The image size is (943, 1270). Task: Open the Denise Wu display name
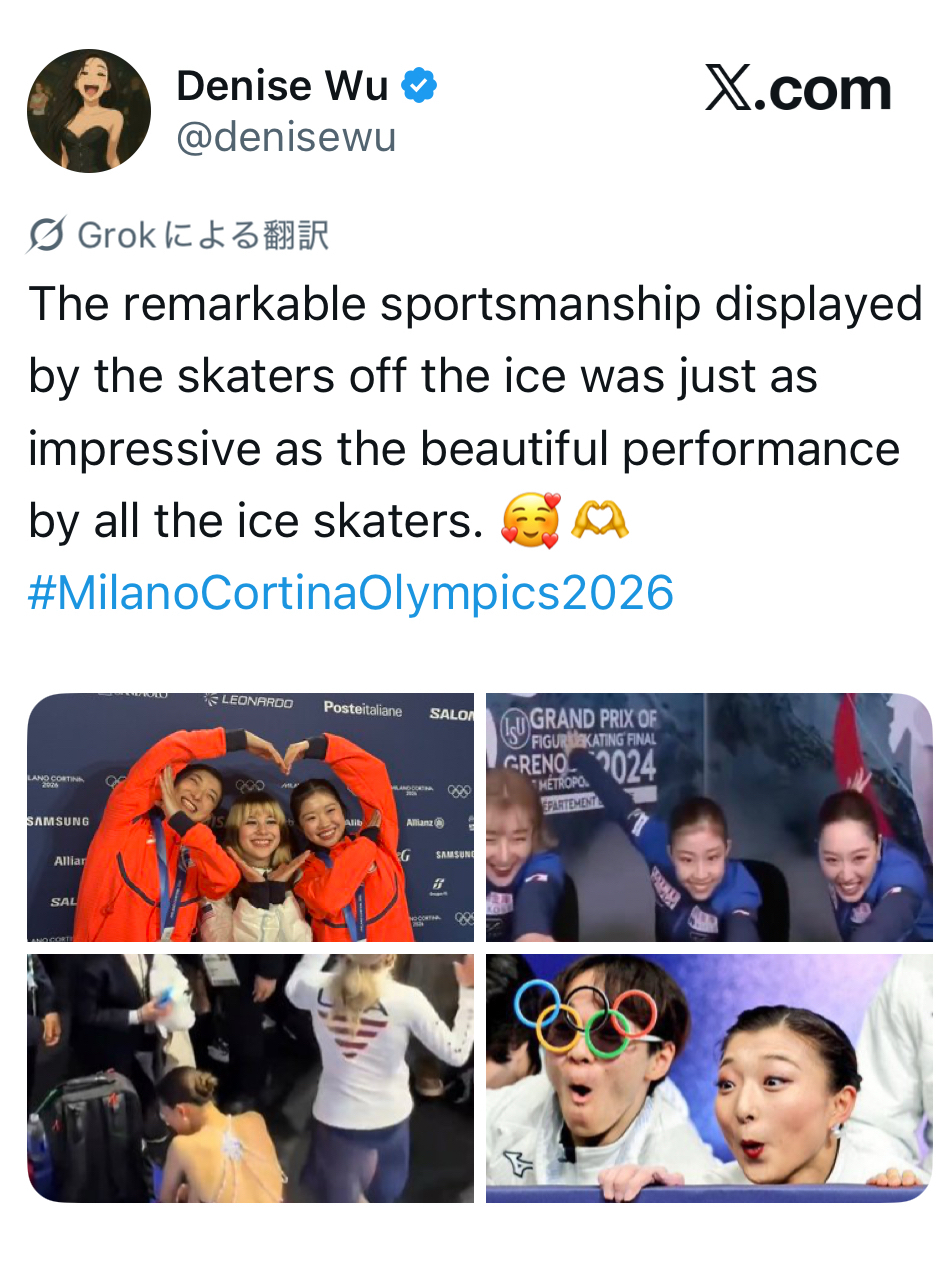282,87
